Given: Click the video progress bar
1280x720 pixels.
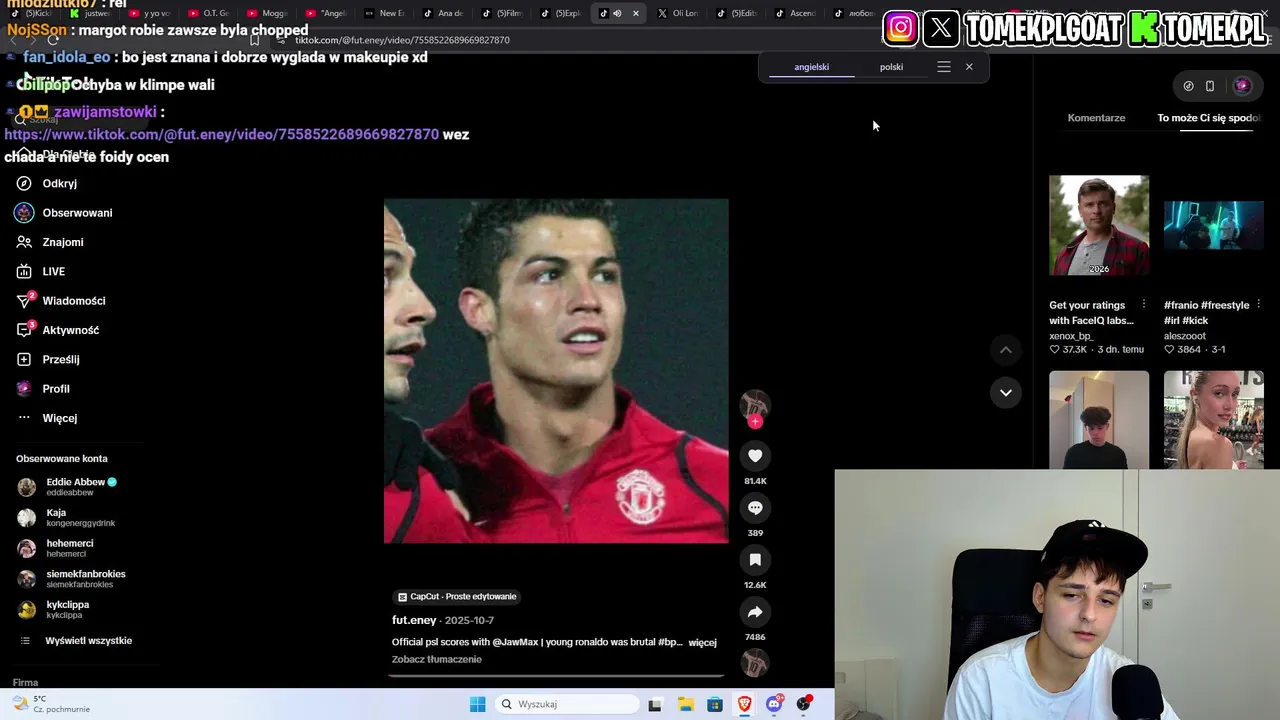Looking at the screenshot, I should (x=556, y=676).
